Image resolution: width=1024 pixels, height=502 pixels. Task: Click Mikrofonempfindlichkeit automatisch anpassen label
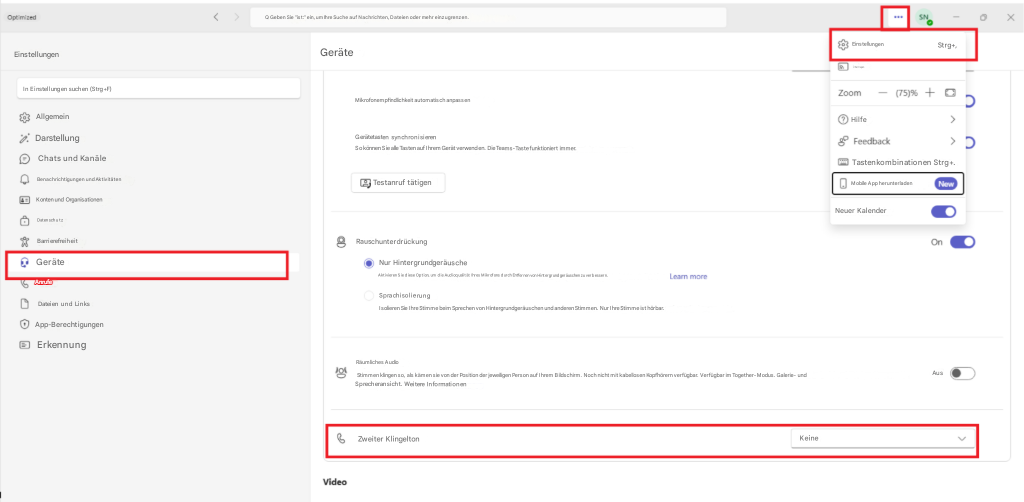[x=412, y=101]
